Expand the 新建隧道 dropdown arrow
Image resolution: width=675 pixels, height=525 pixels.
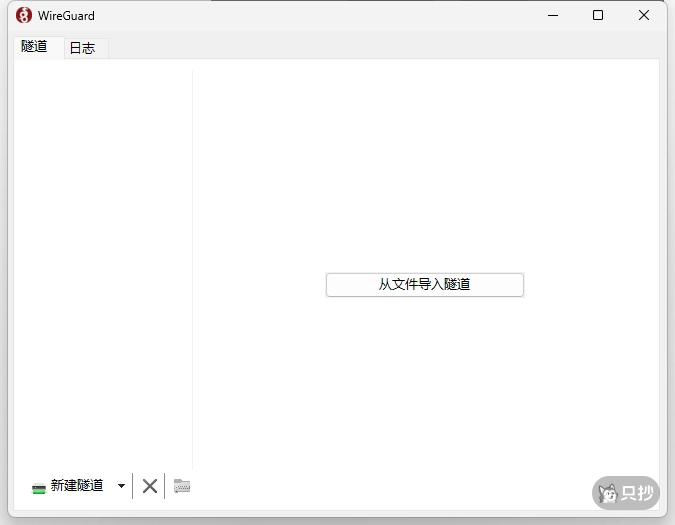(x=121, y=486)
